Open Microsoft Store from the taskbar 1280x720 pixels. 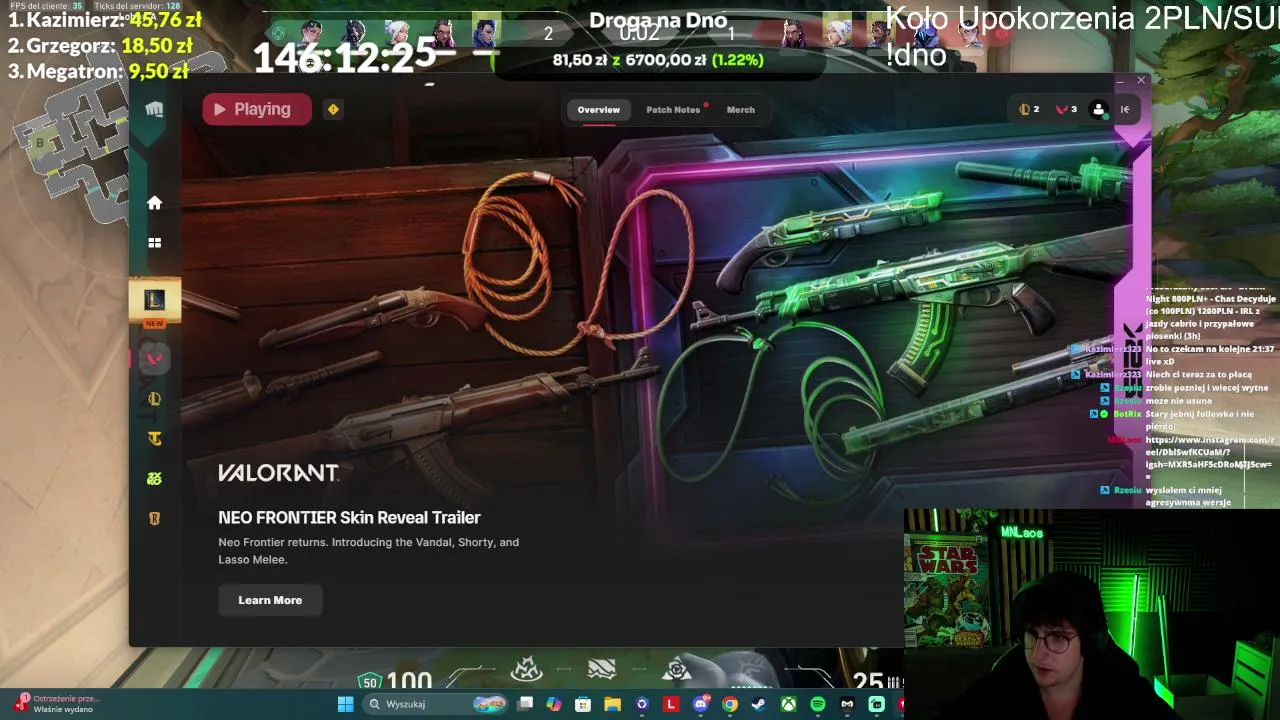[x=583, y=704]
